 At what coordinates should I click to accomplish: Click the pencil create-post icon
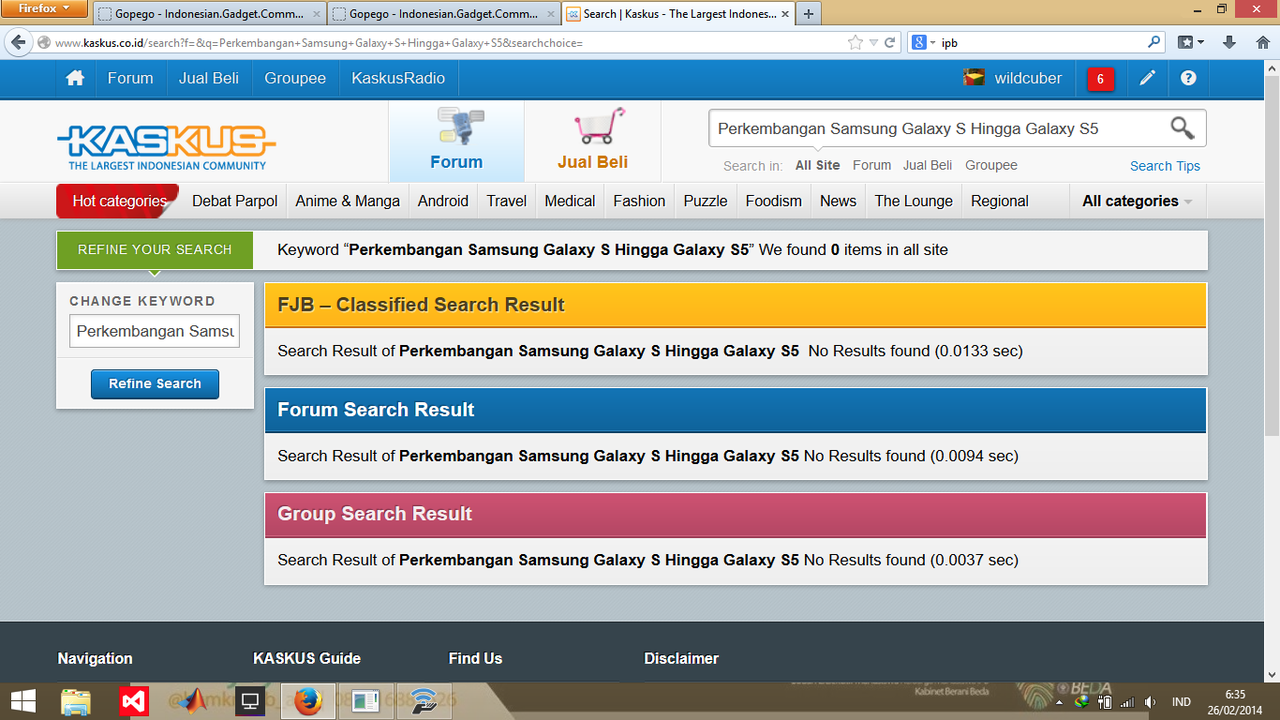(1147, 78)
